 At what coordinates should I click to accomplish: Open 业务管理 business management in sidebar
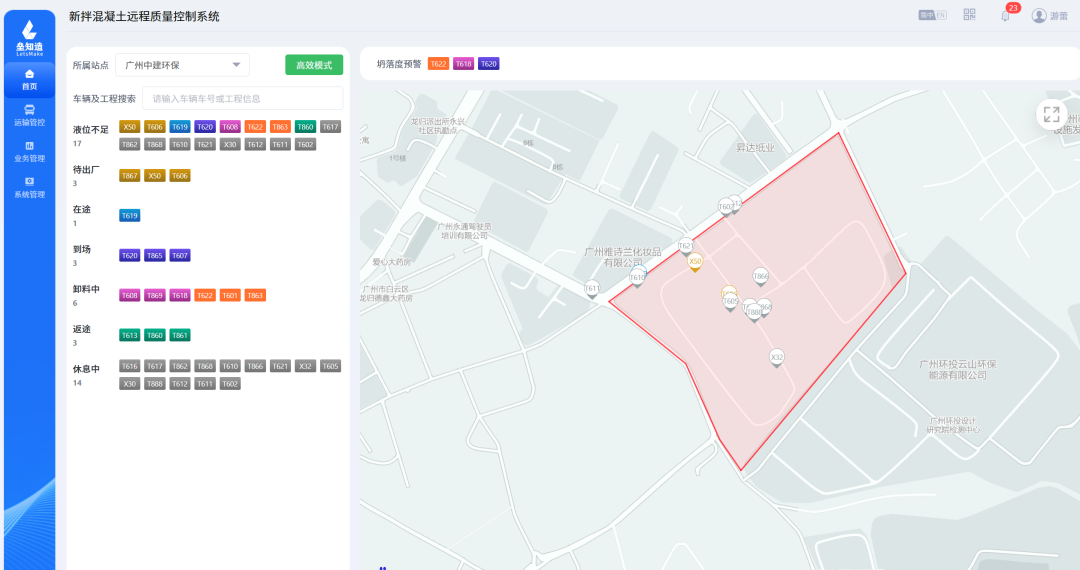(29, 151)
